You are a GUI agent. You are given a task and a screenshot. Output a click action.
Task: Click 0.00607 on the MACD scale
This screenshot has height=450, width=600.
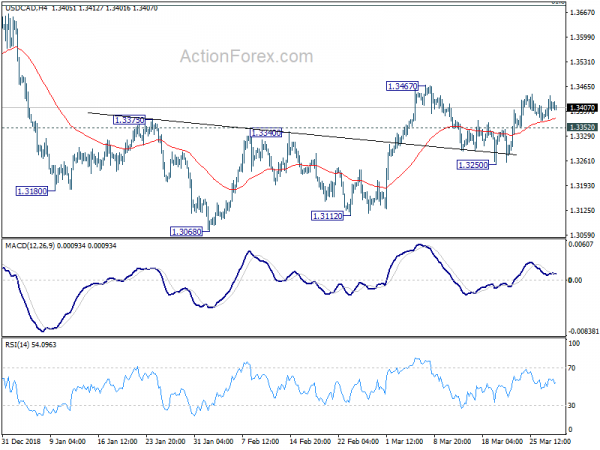click(581, 244)
